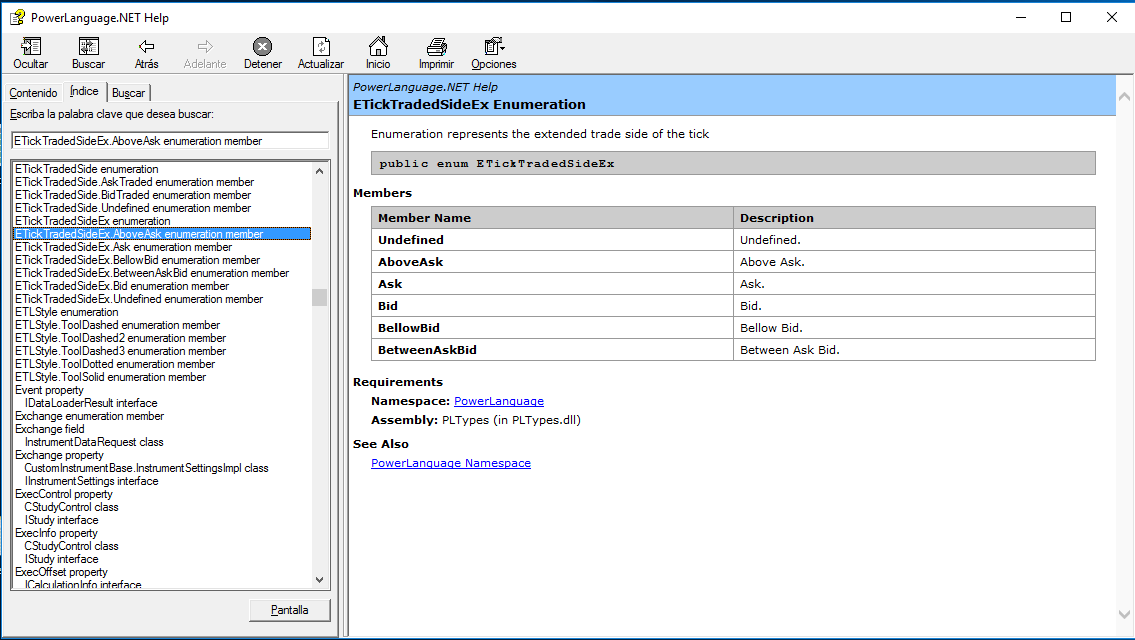The width and height of the screenshot is (1135, 640).
Task: Click the content pane scroll down arrow
Action: tap(1124, 614)
